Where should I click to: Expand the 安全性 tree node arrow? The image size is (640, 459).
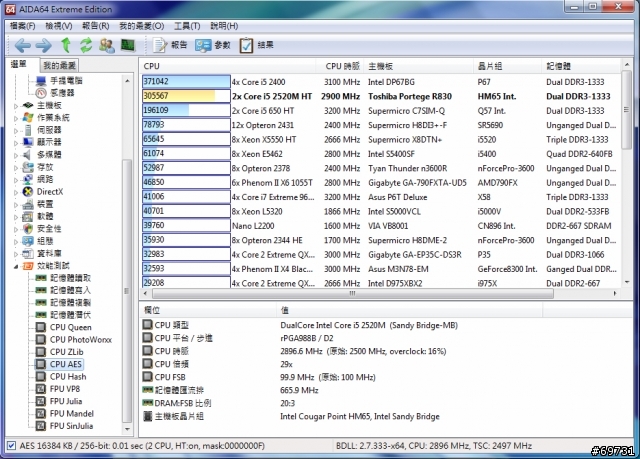[16, 229]
